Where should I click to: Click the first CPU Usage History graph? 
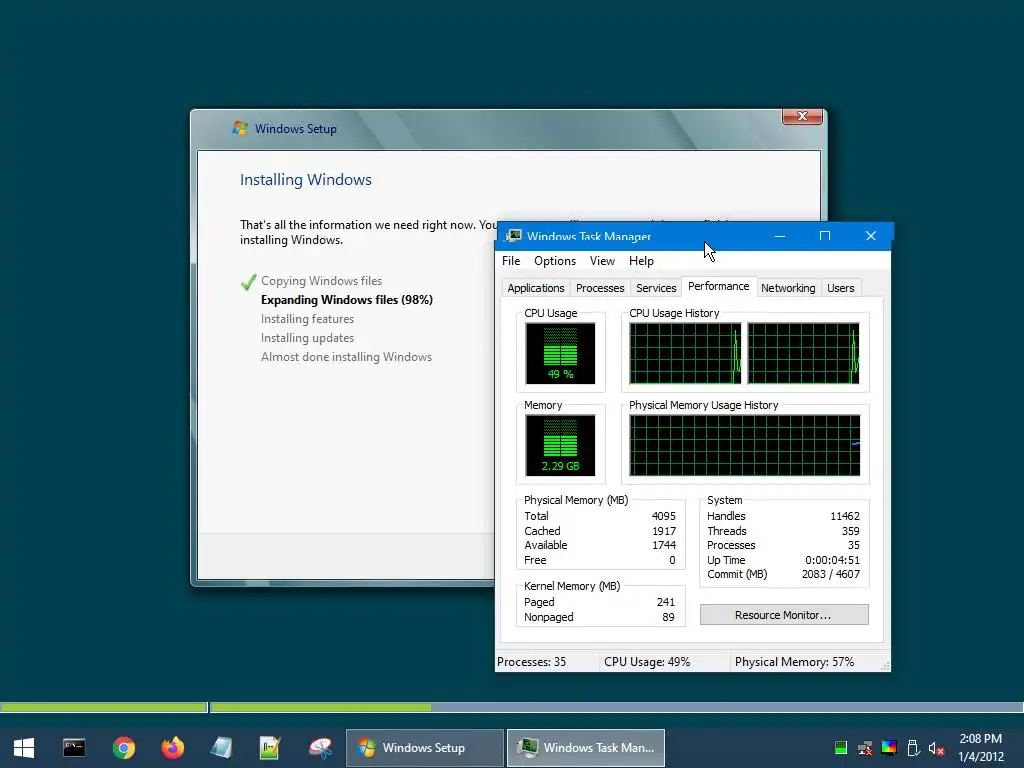pyautogui.click(x=685, y=353)
